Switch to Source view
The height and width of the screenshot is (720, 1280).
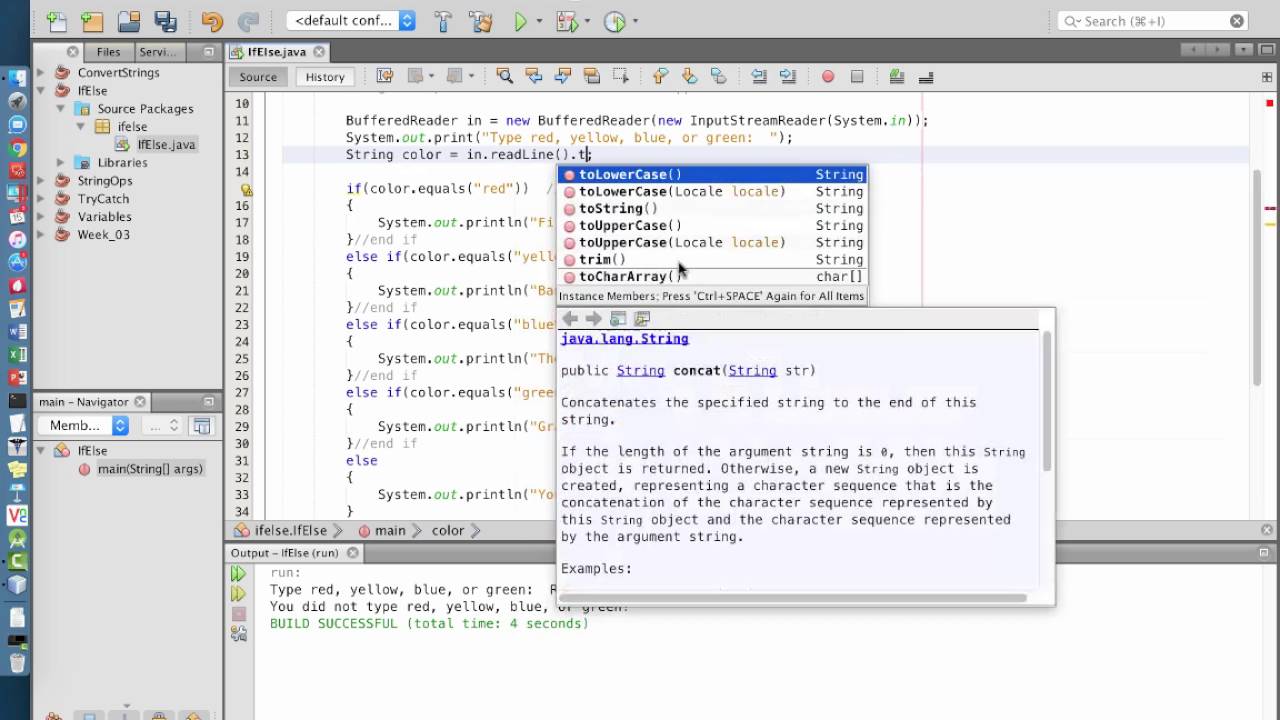pos(258,77)
